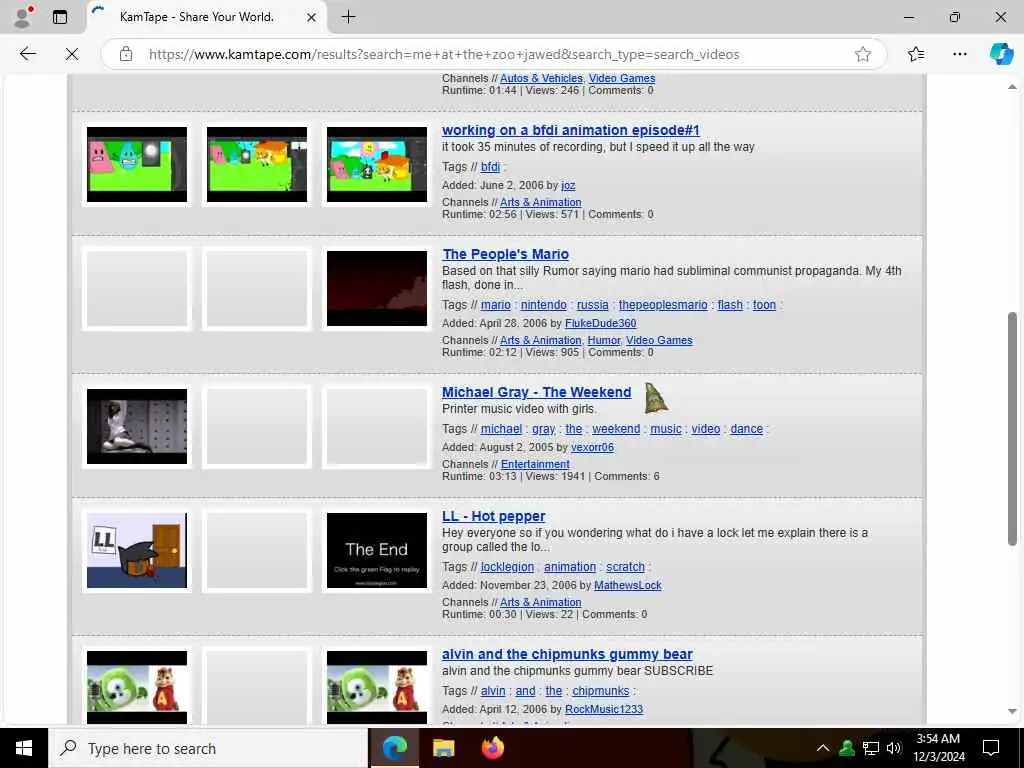The width and height of the screenshot is (1024, 768).
Task: Click the green user tray icon
Action: point(847,748)
